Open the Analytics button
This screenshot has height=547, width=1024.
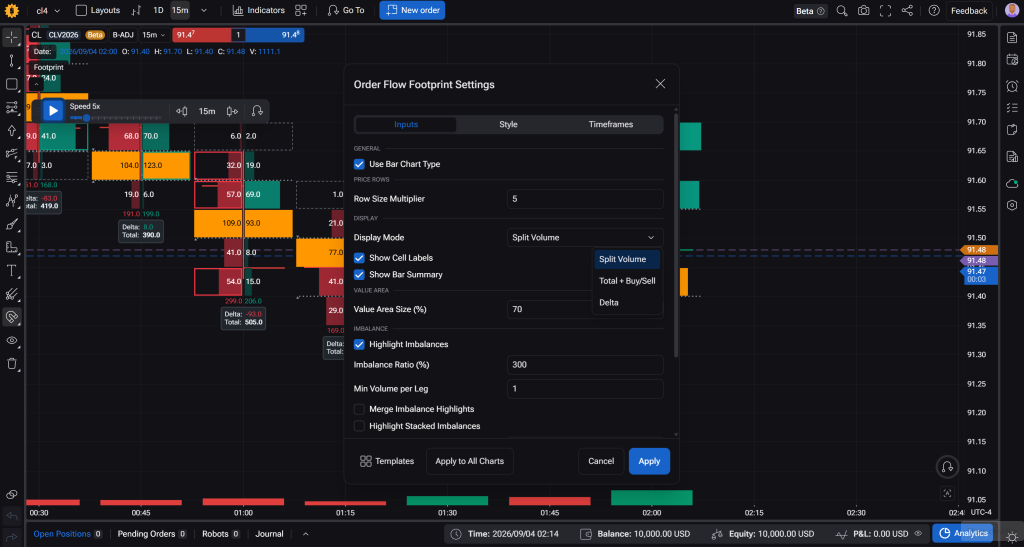point(963,533)
